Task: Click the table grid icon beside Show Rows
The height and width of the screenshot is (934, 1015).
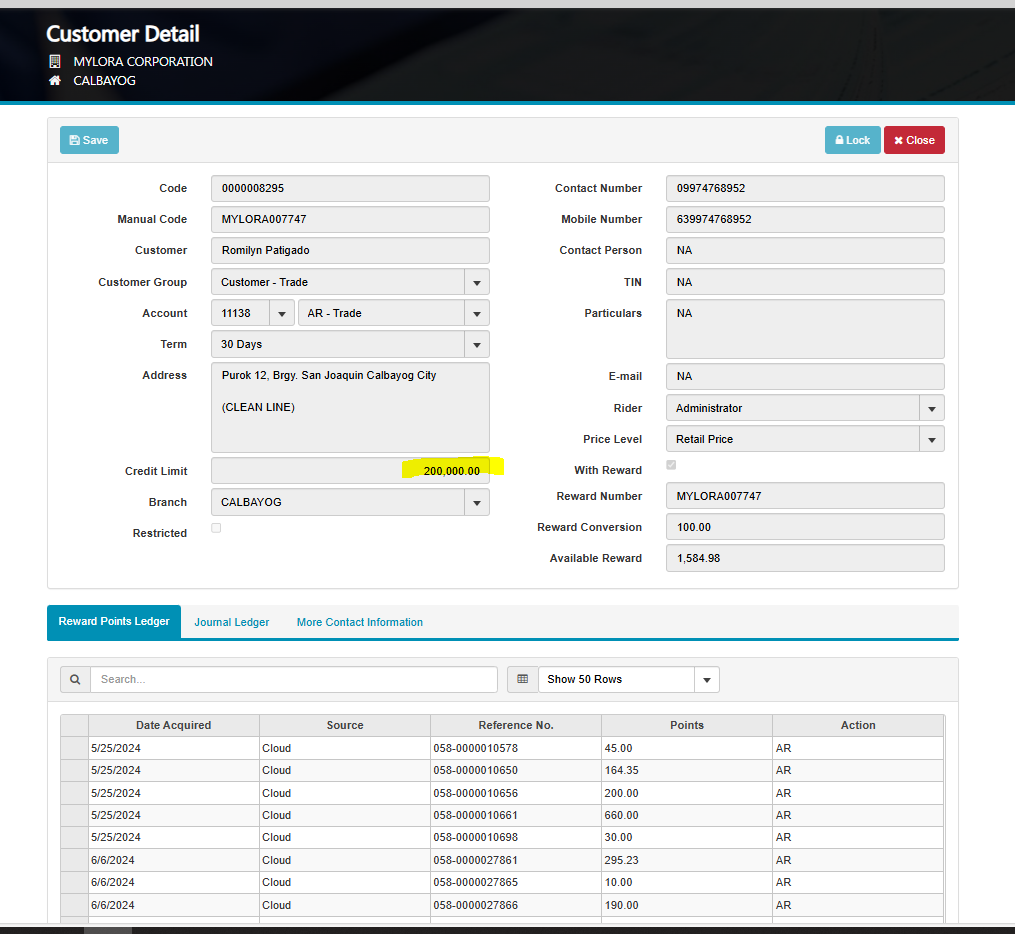Action: point(522,680)
